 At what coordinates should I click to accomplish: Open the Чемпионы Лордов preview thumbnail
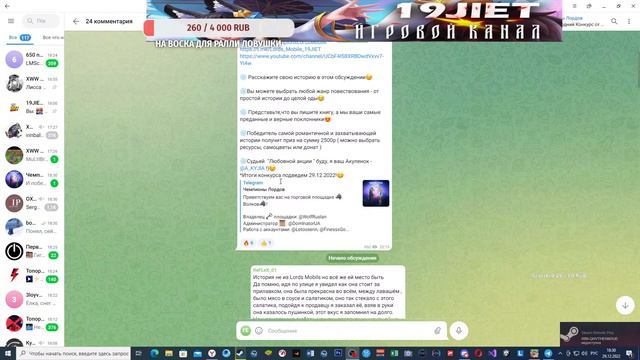tap(376, 193)
